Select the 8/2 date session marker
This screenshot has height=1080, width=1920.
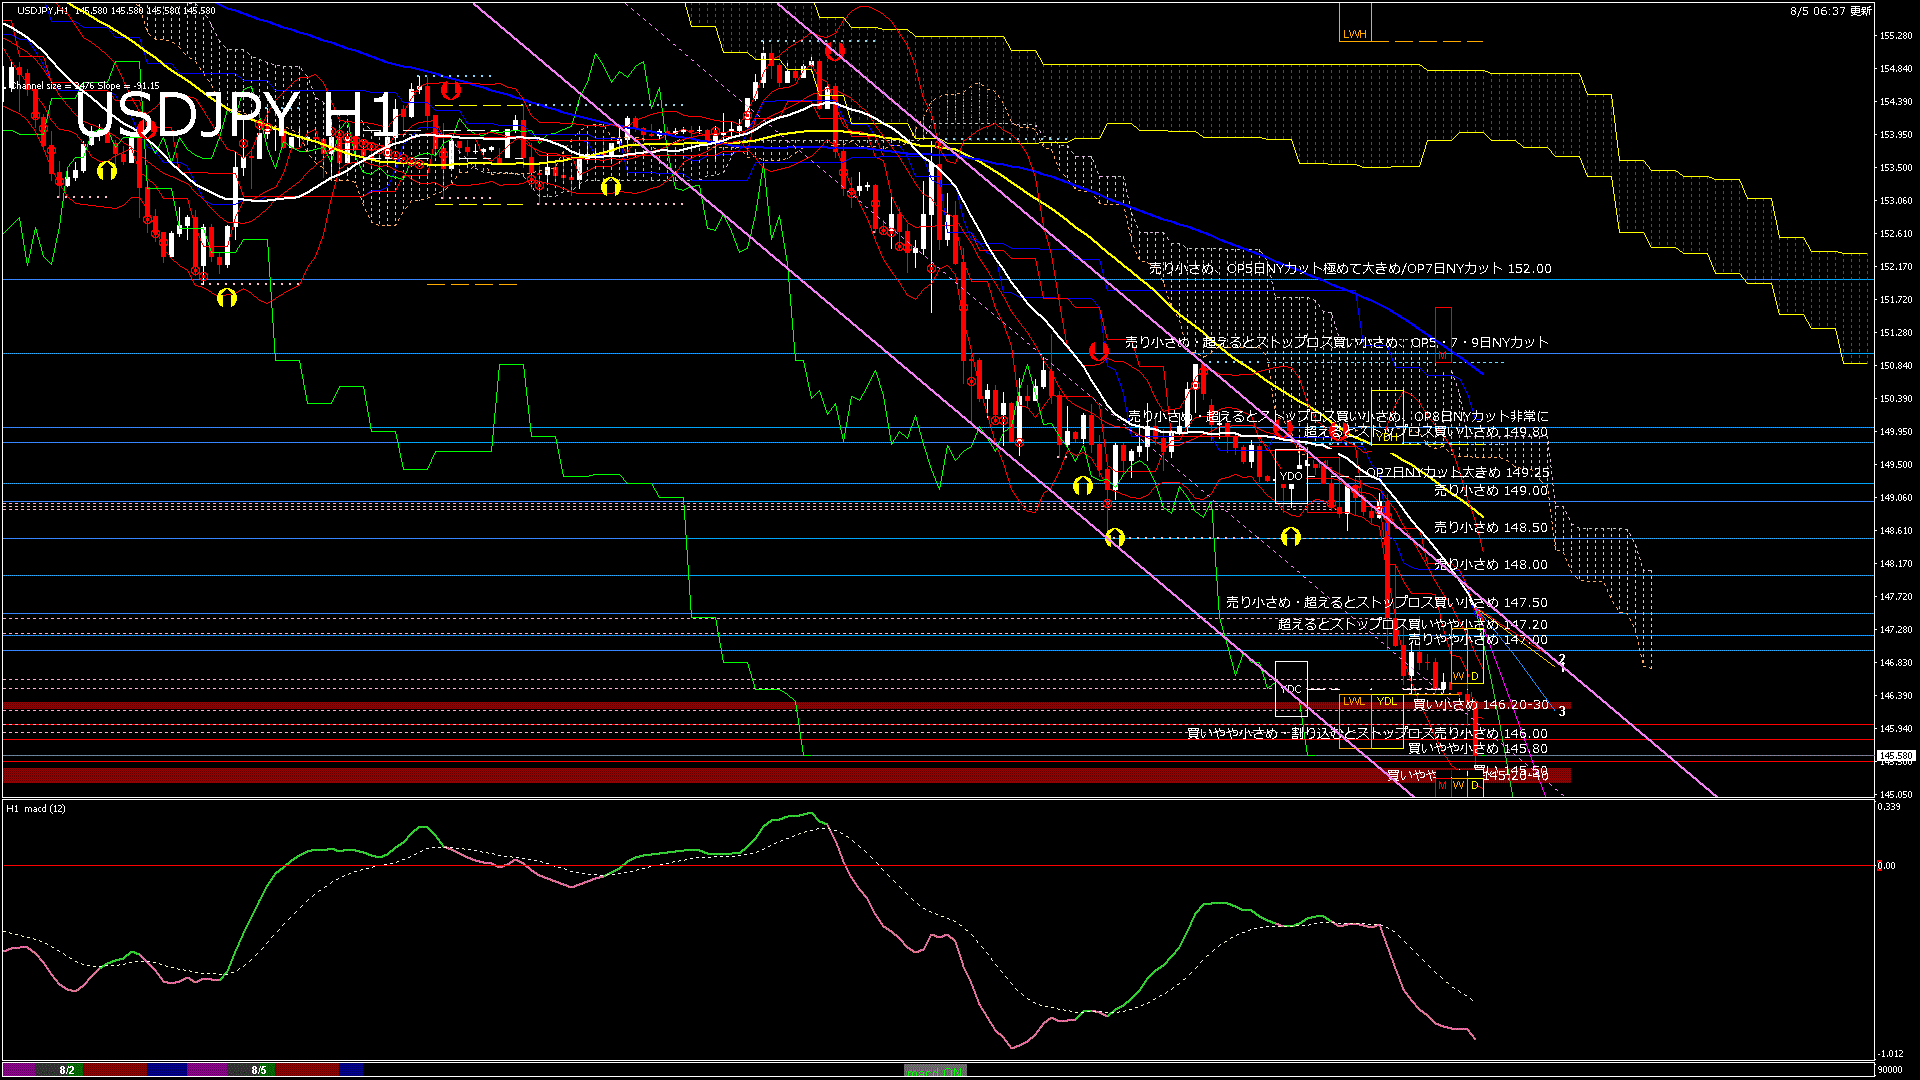(67, 1070)
